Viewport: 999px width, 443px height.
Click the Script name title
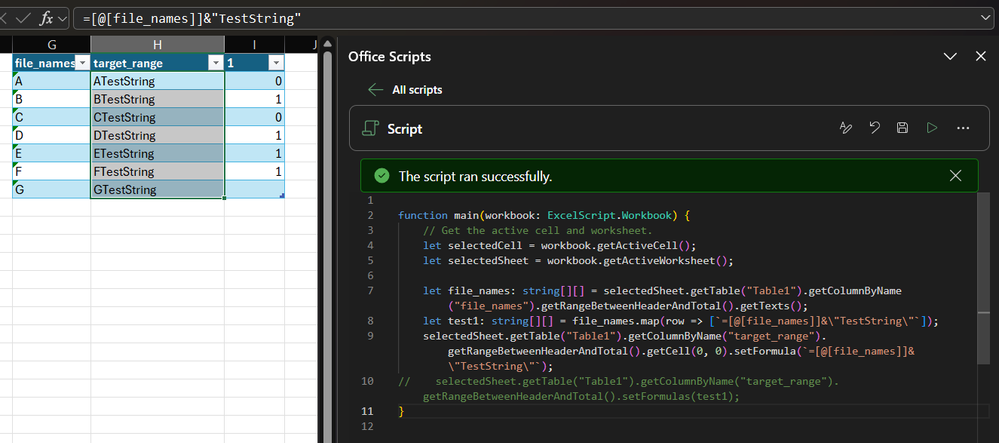(404, 129)
